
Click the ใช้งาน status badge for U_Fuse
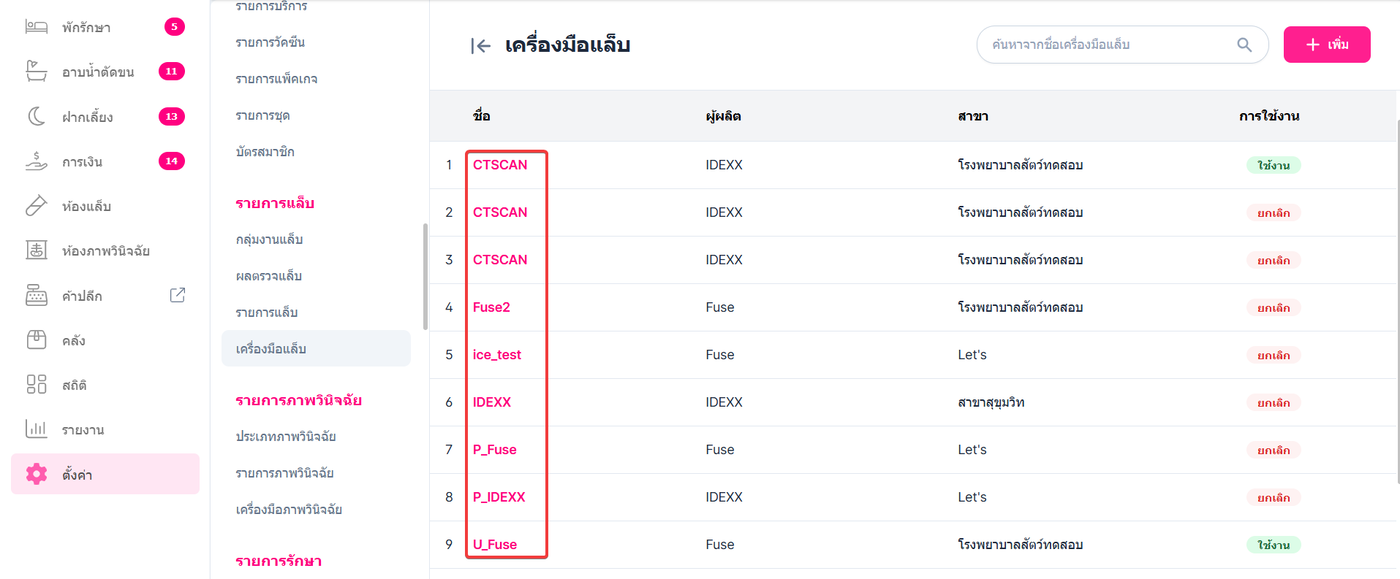(1273, 545)
